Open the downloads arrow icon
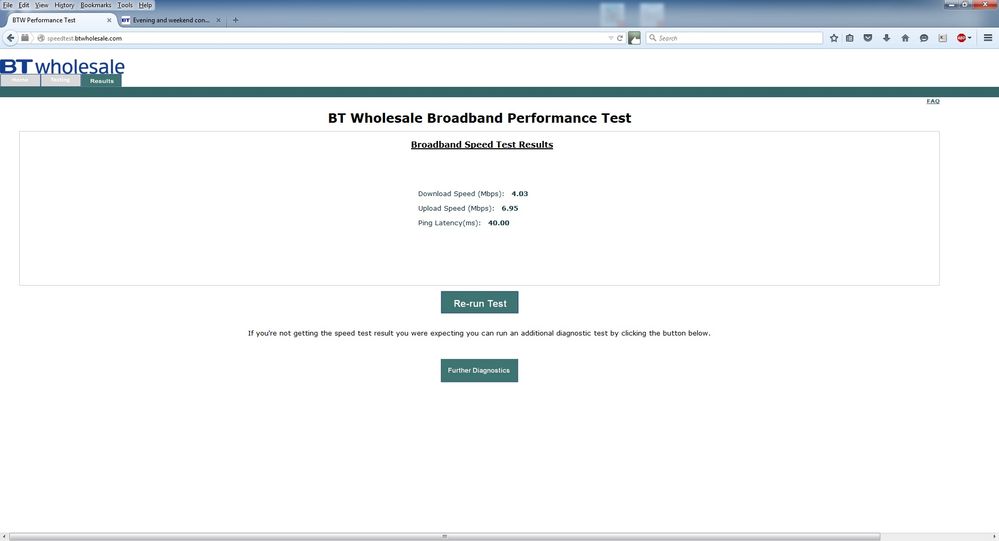This screenshot has height=541, width=999. click(886, 38)
